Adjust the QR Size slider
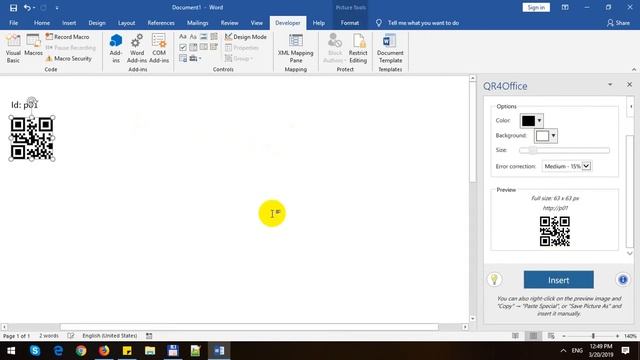This screenshot has width=640, height=360. coord(564,150)
